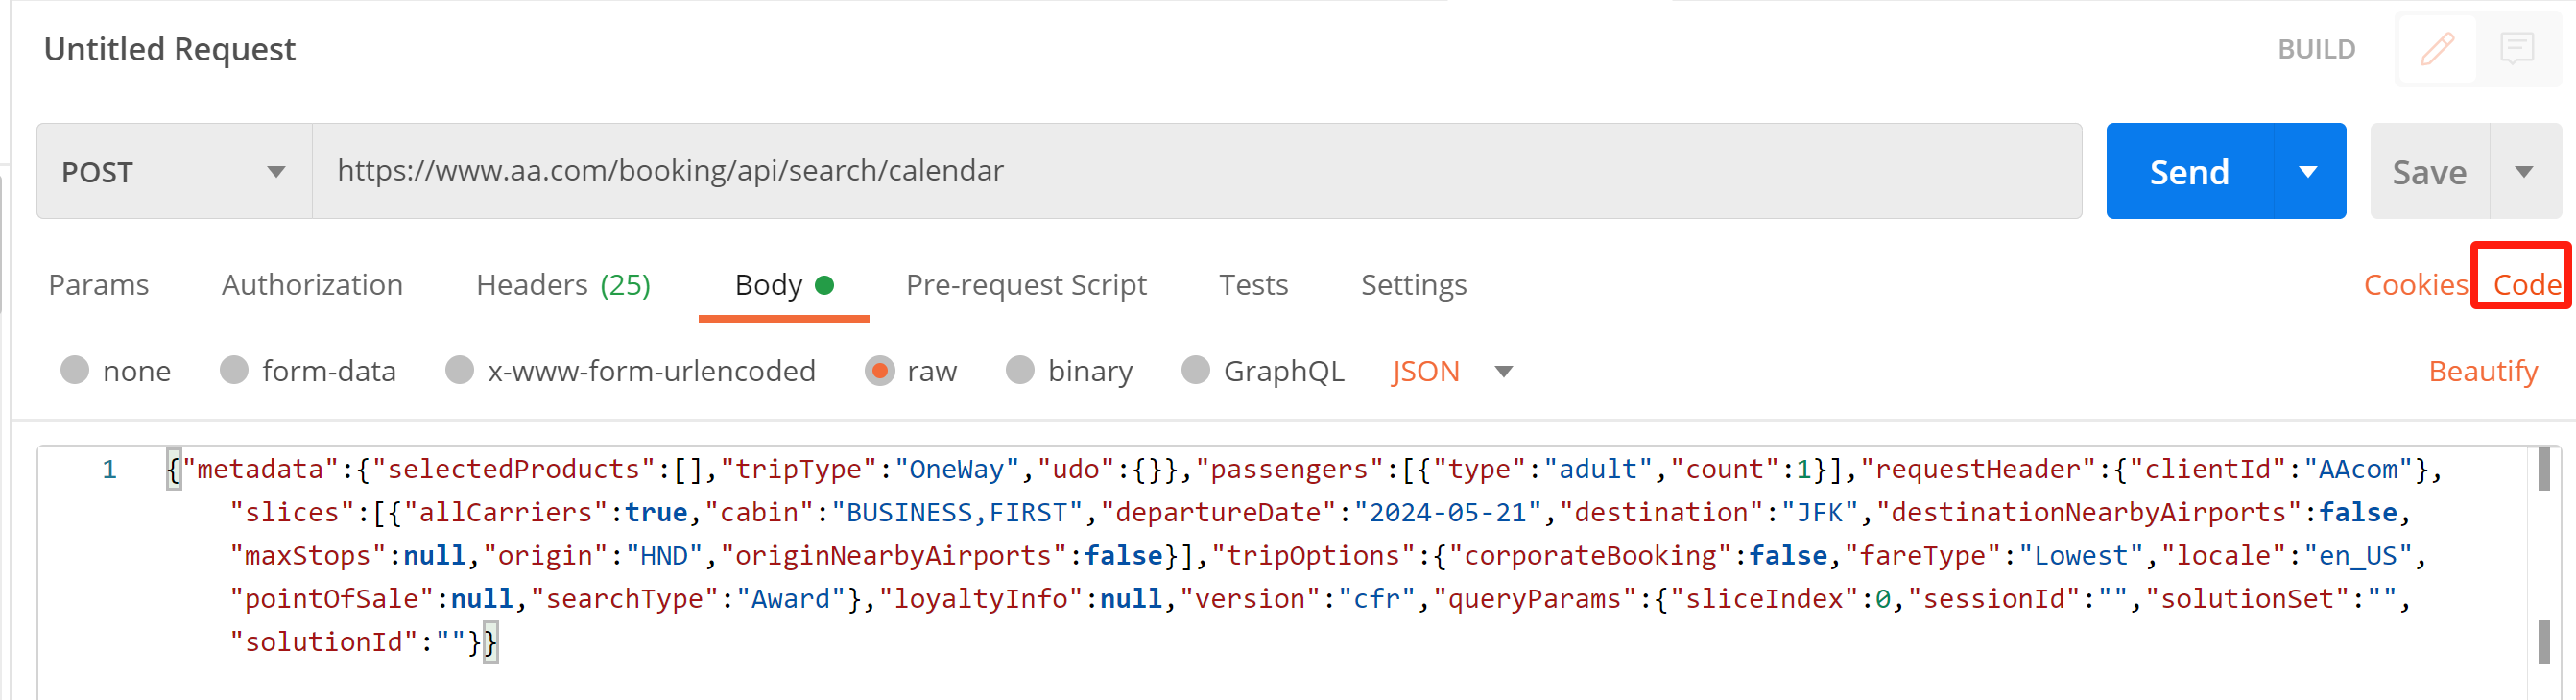Screen dimensions: 2576x700
Task: Switch to the Params tab
Action: 99,285
